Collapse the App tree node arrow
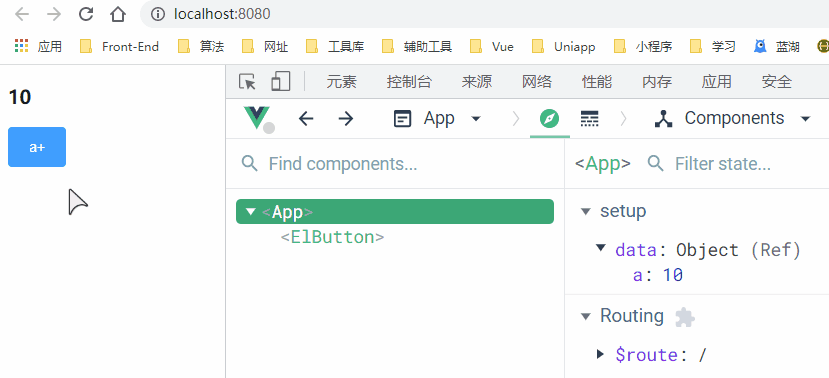The image size is (829, 378). pyautogui.click(x=251, y=211)
